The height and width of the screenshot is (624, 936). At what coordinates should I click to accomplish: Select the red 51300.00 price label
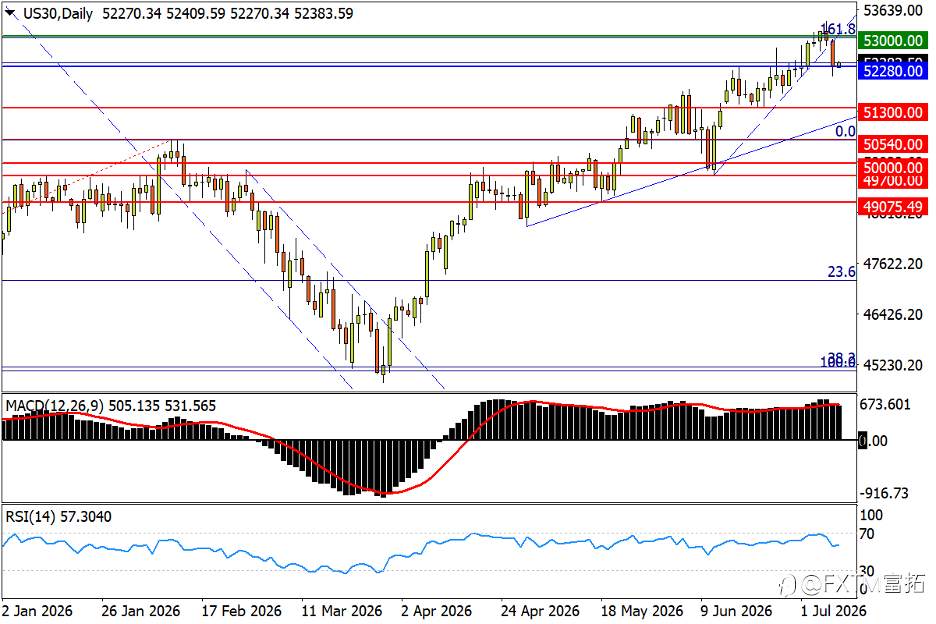893,112
